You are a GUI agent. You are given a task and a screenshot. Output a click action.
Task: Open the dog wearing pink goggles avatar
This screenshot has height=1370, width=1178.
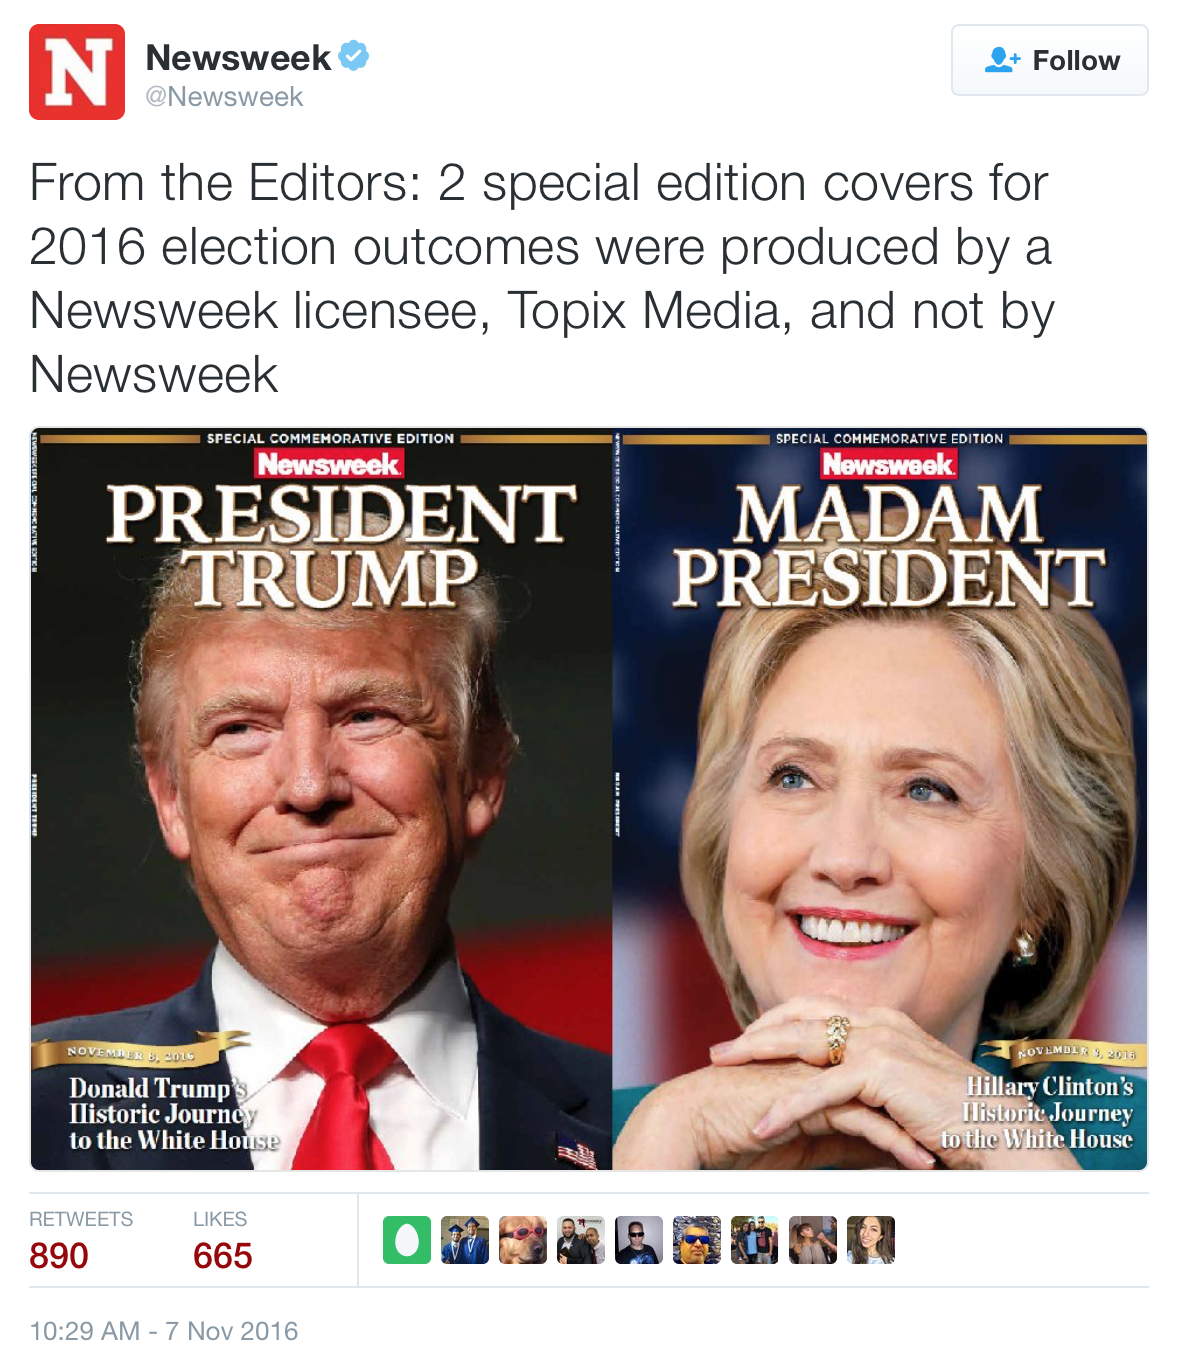523,1240
